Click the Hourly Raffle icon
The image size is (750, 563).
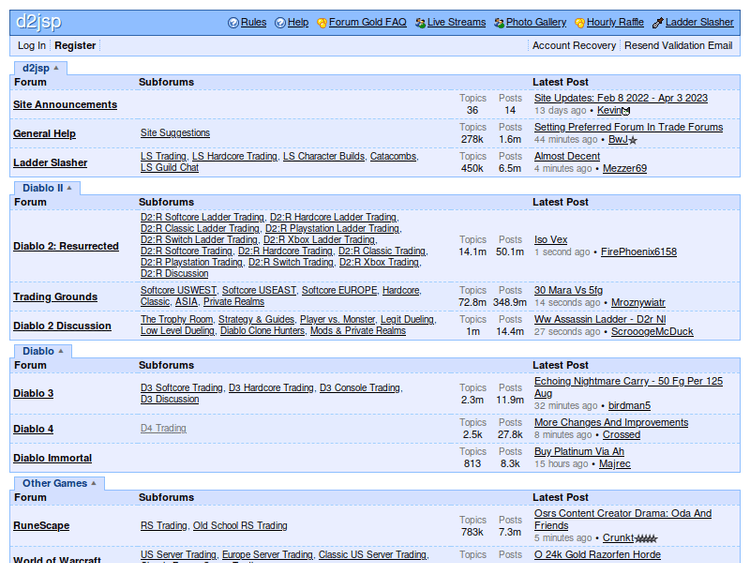point(580,23)
